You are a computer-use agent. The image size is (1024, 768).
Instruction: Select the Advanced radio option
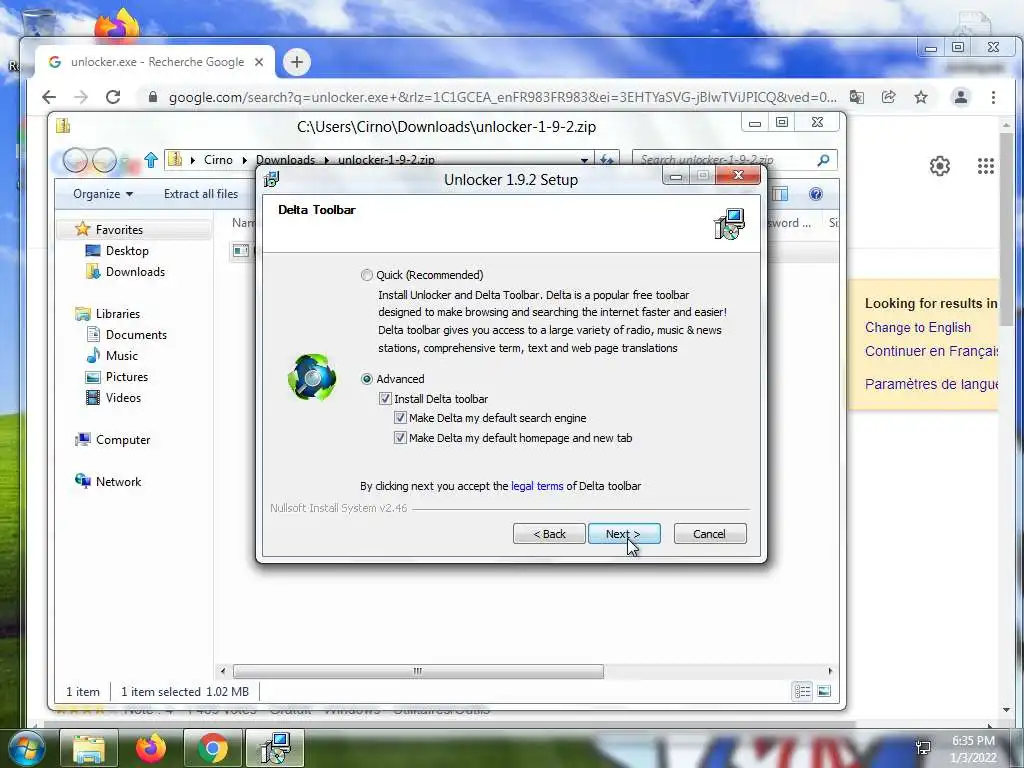367,379
